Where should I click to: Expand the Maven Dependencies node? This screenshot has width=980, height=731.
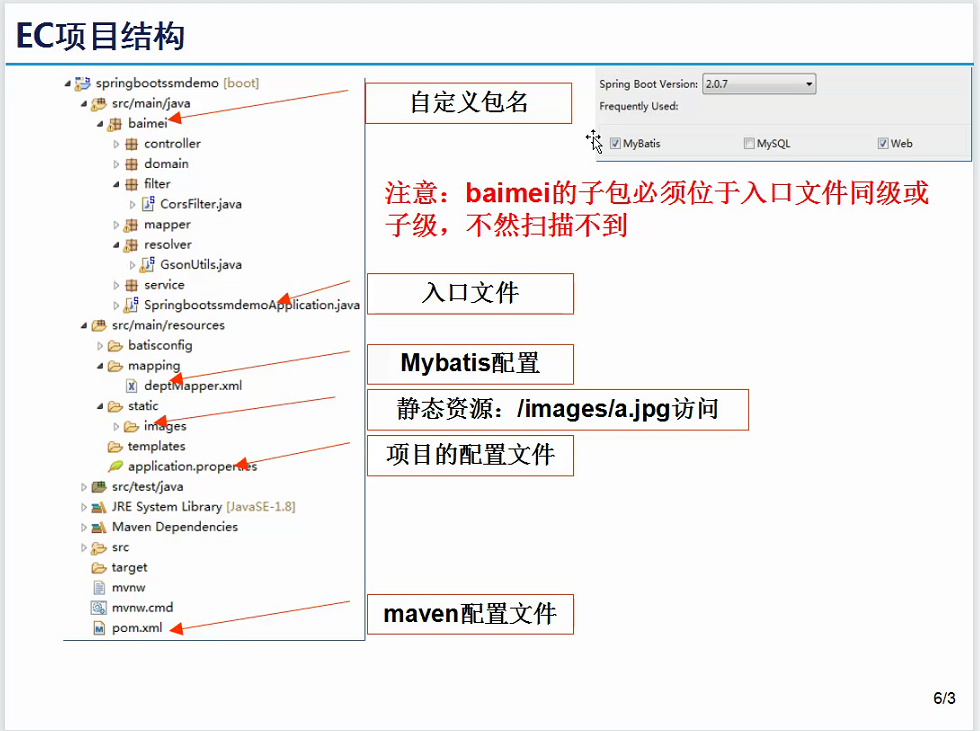84,527
